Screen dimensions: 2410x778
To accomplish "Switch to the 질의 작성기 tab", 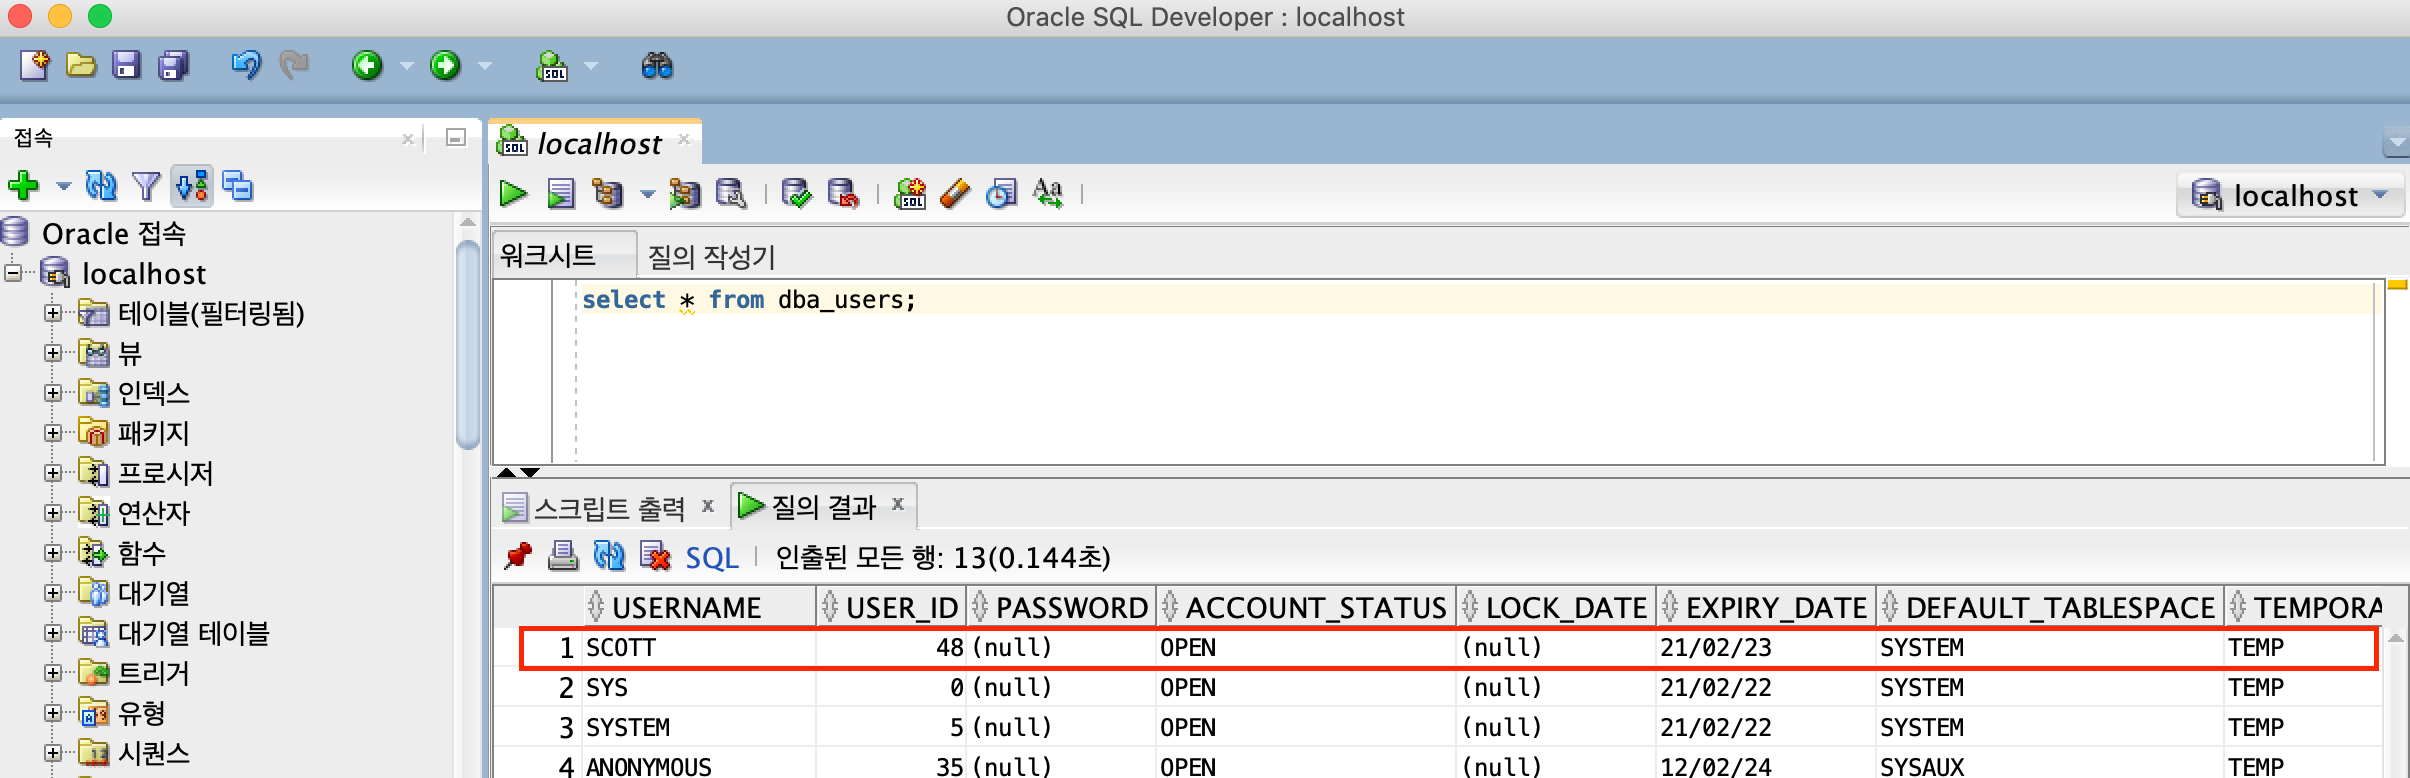I will (x=711, y=257).
